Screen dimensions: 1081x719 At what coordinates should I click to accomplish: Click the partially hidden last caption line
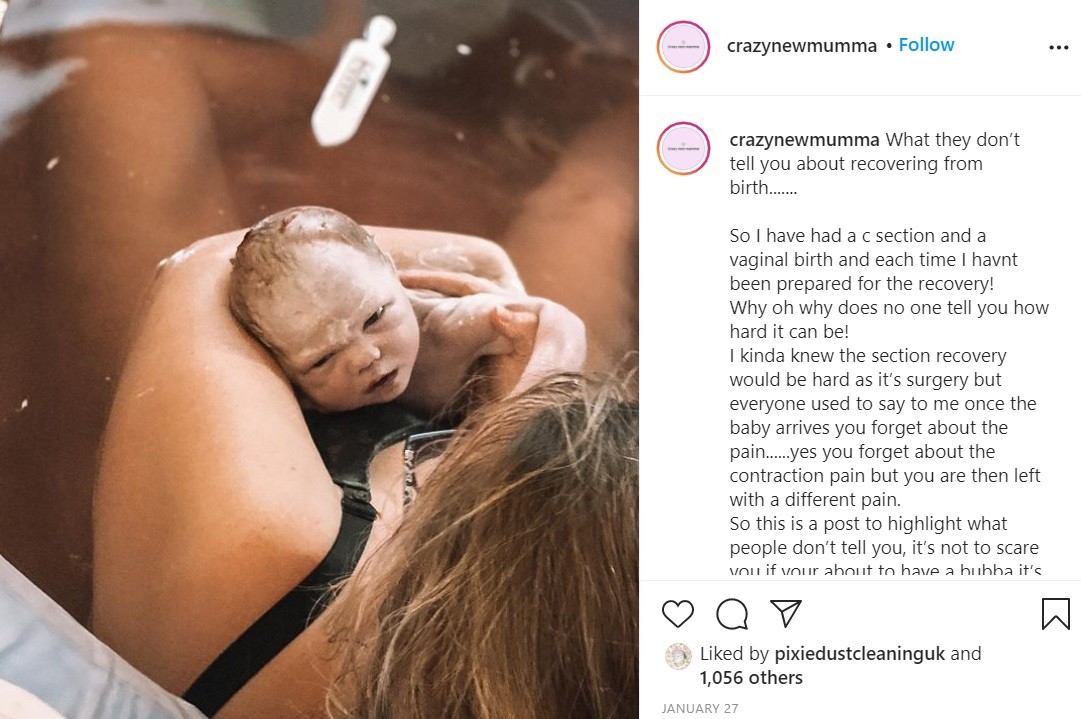885,569
